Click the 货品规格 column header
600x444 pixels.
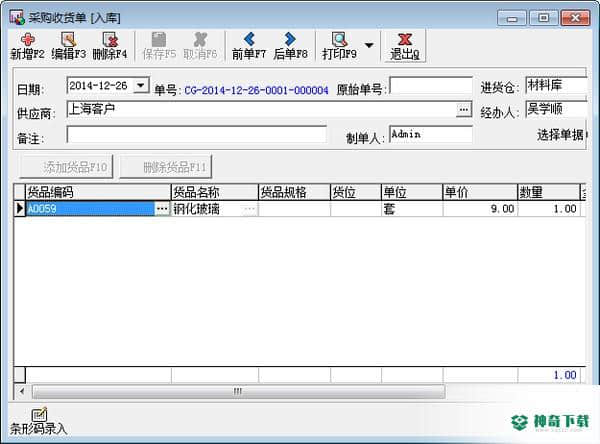pos(294,192)
